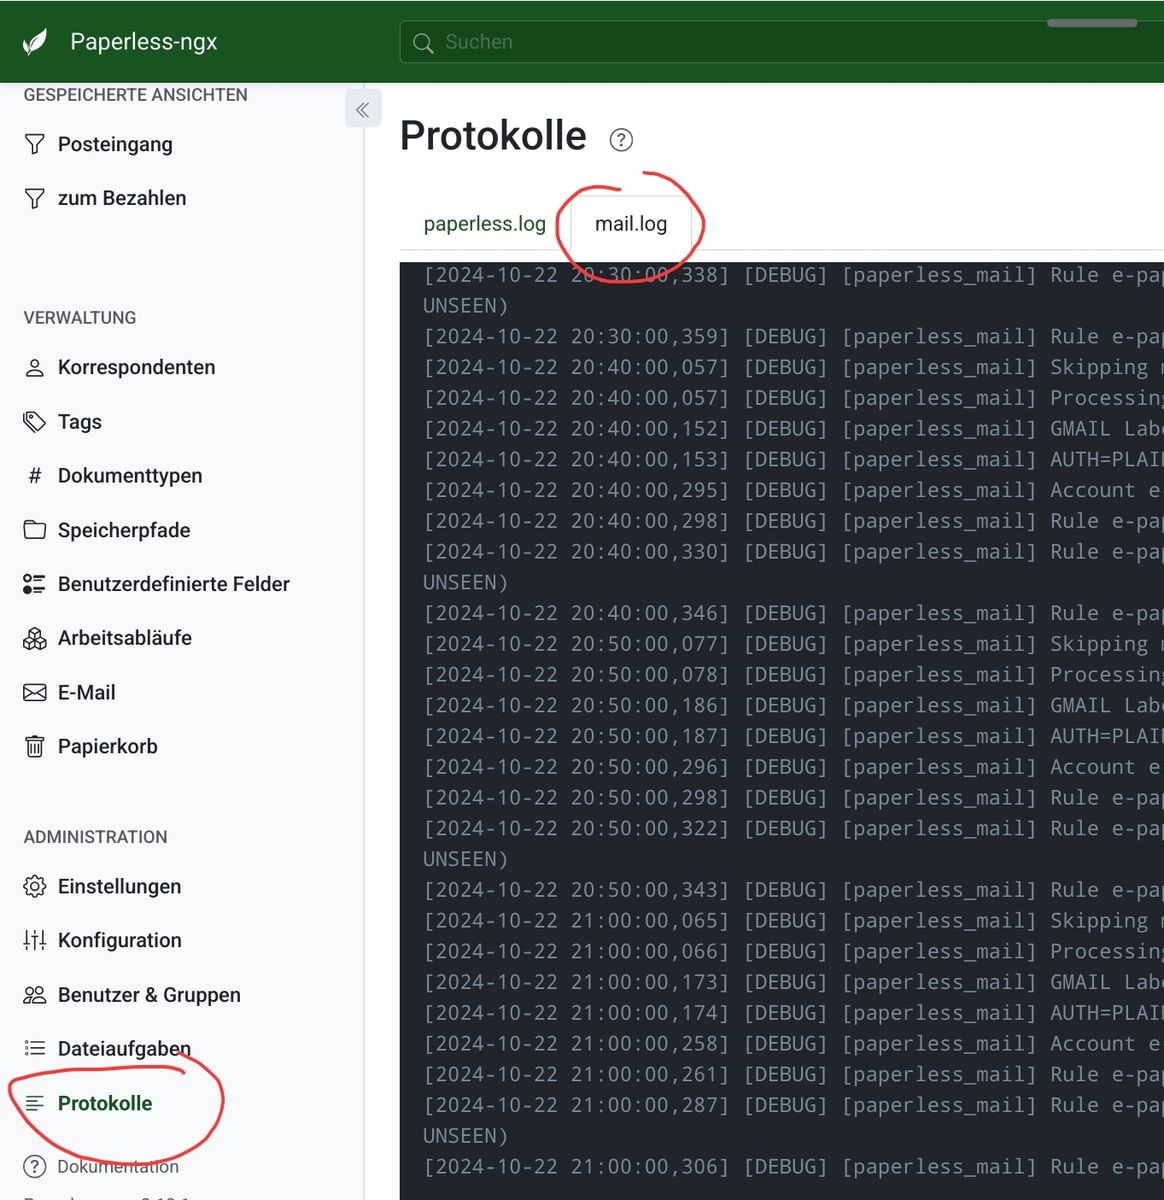
Task: Click the sliders icon for Konfiguration
Action: coord(35,940)
